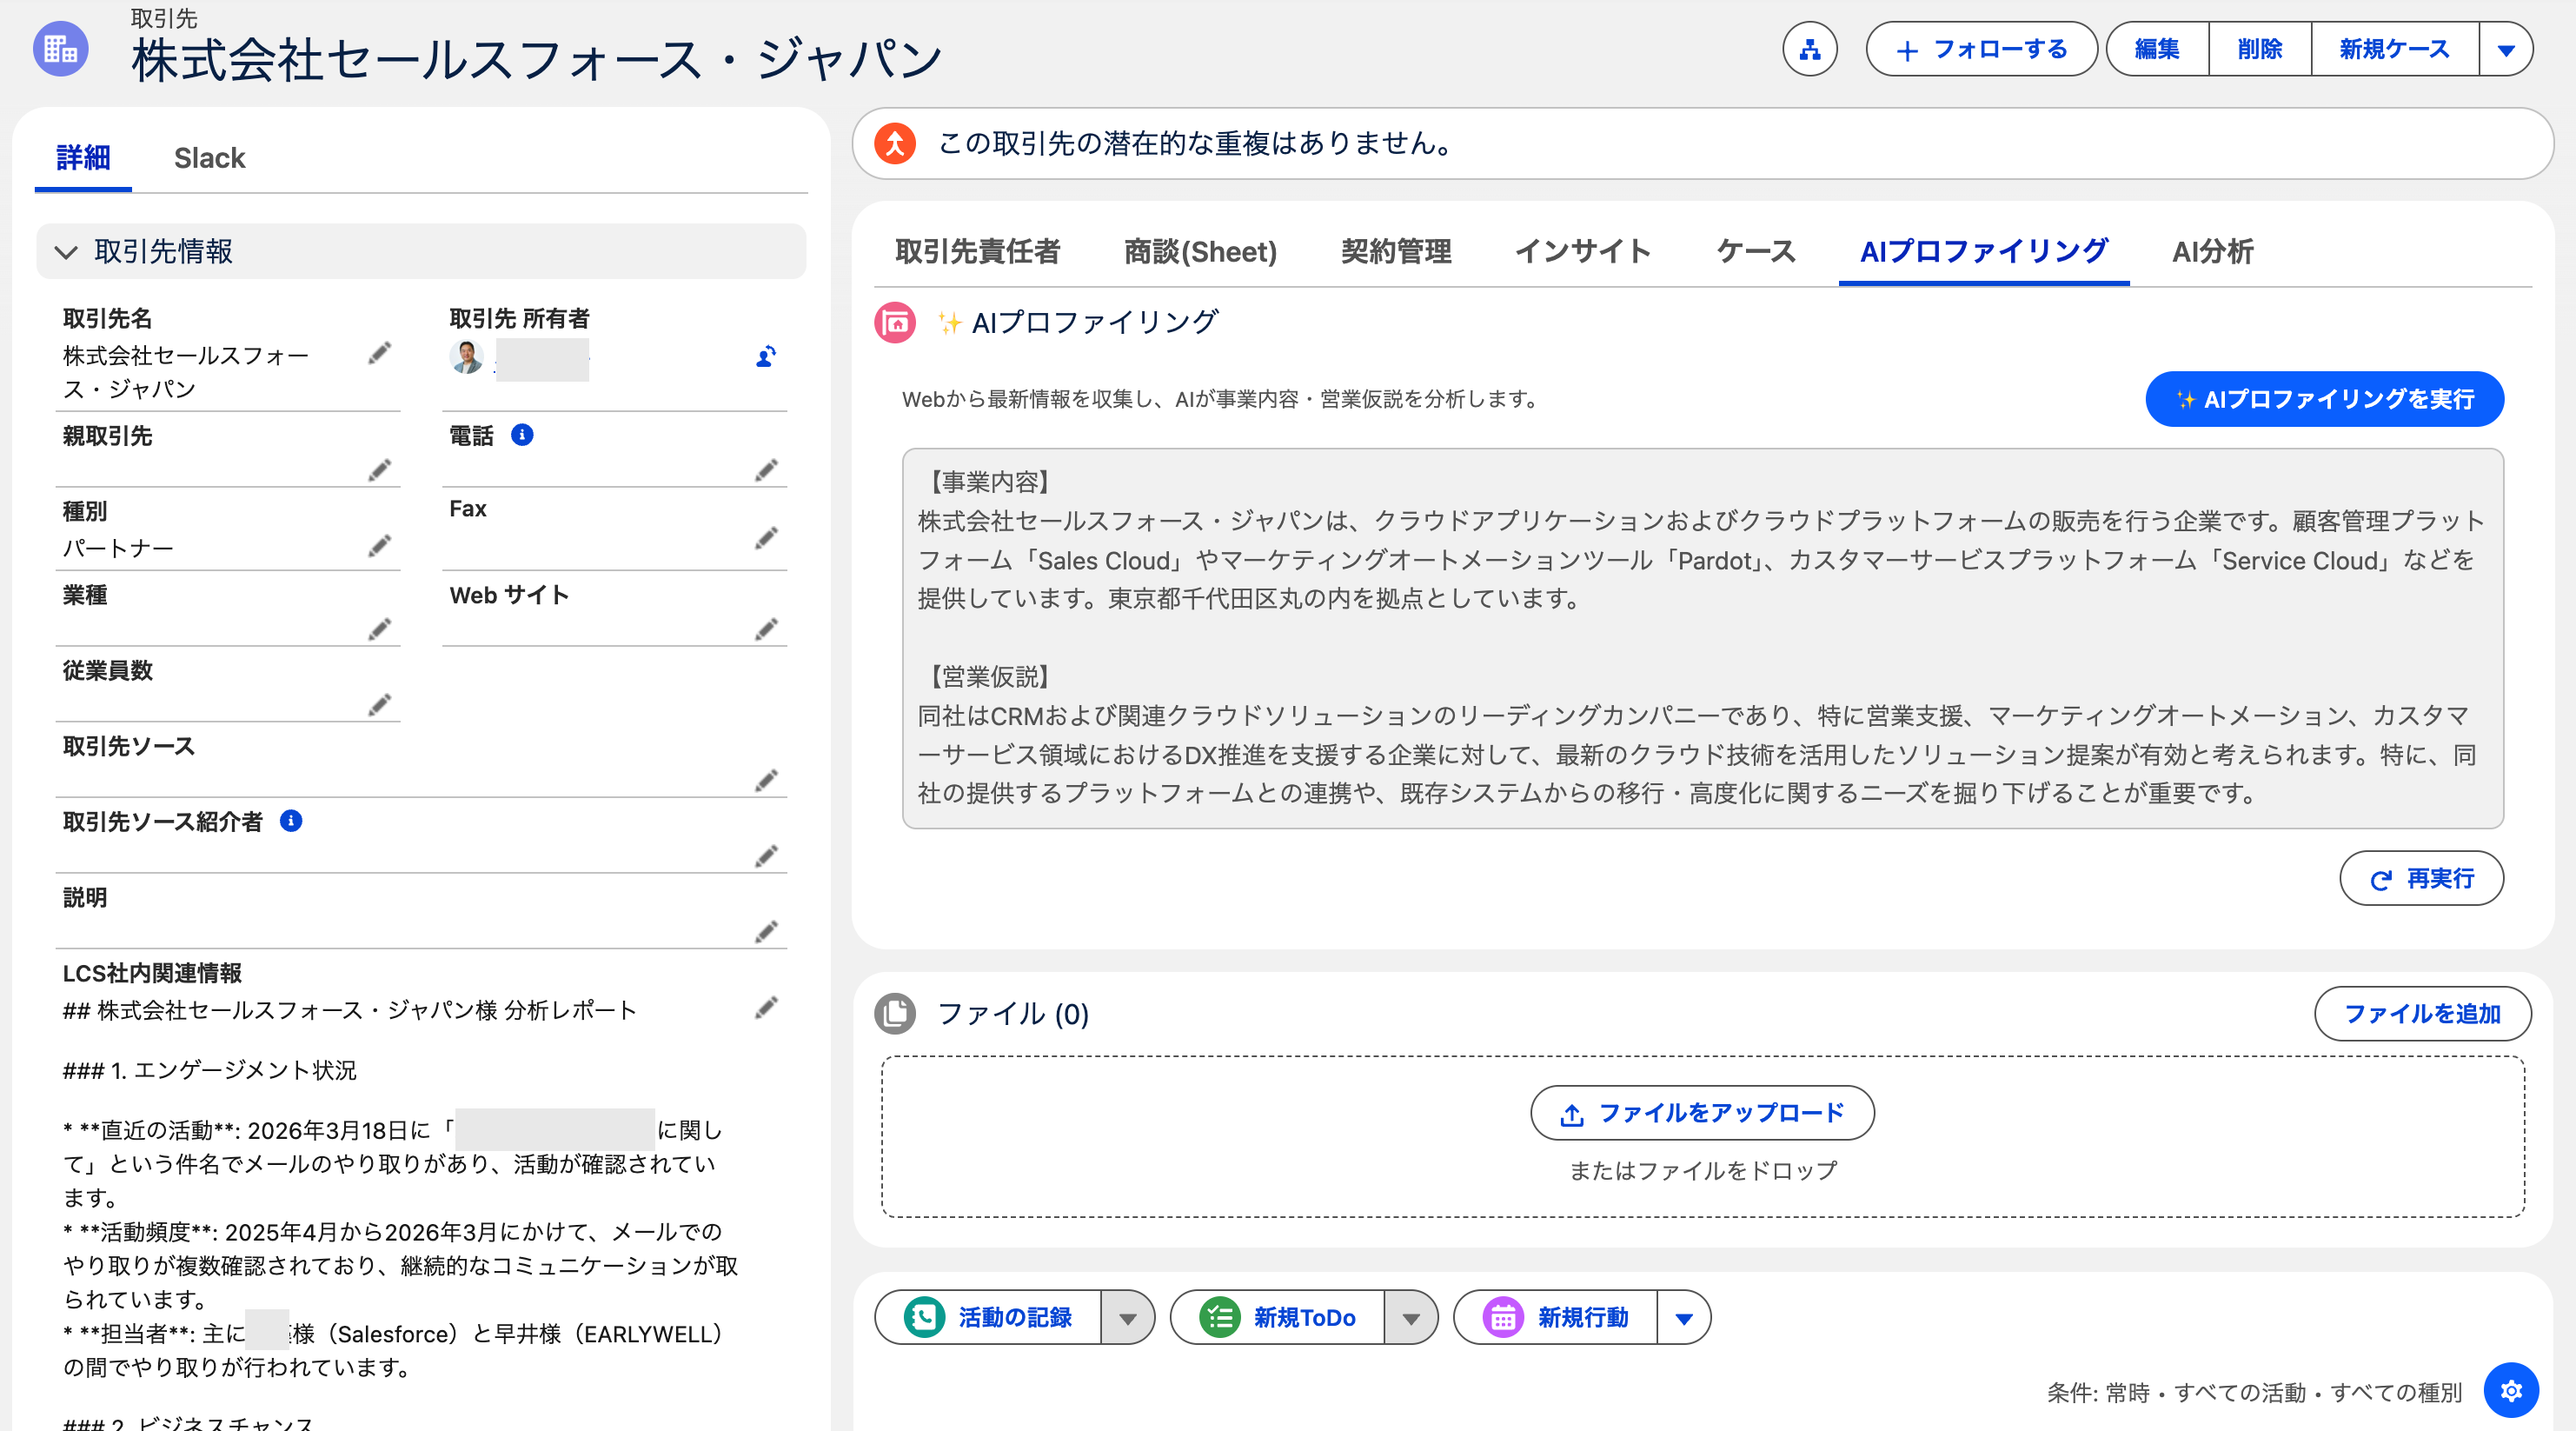Open the AI分析 tab

(2211, 252)
